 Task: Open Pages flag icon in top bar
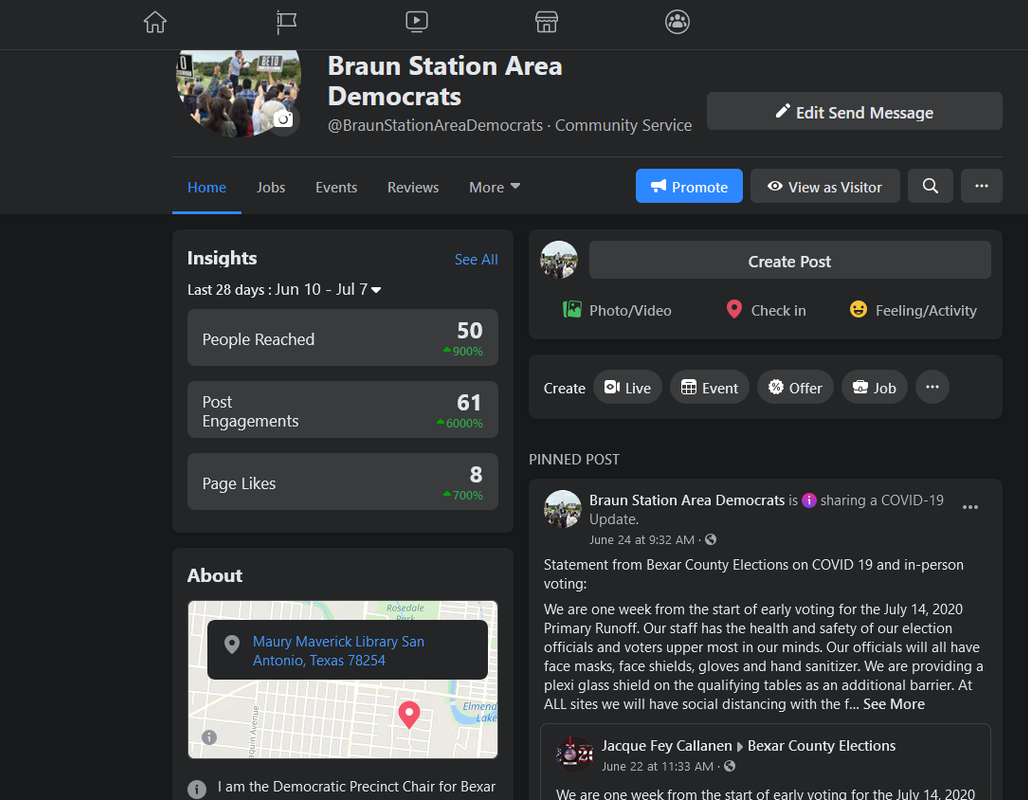pyautogui.click(x=286, y=22)
